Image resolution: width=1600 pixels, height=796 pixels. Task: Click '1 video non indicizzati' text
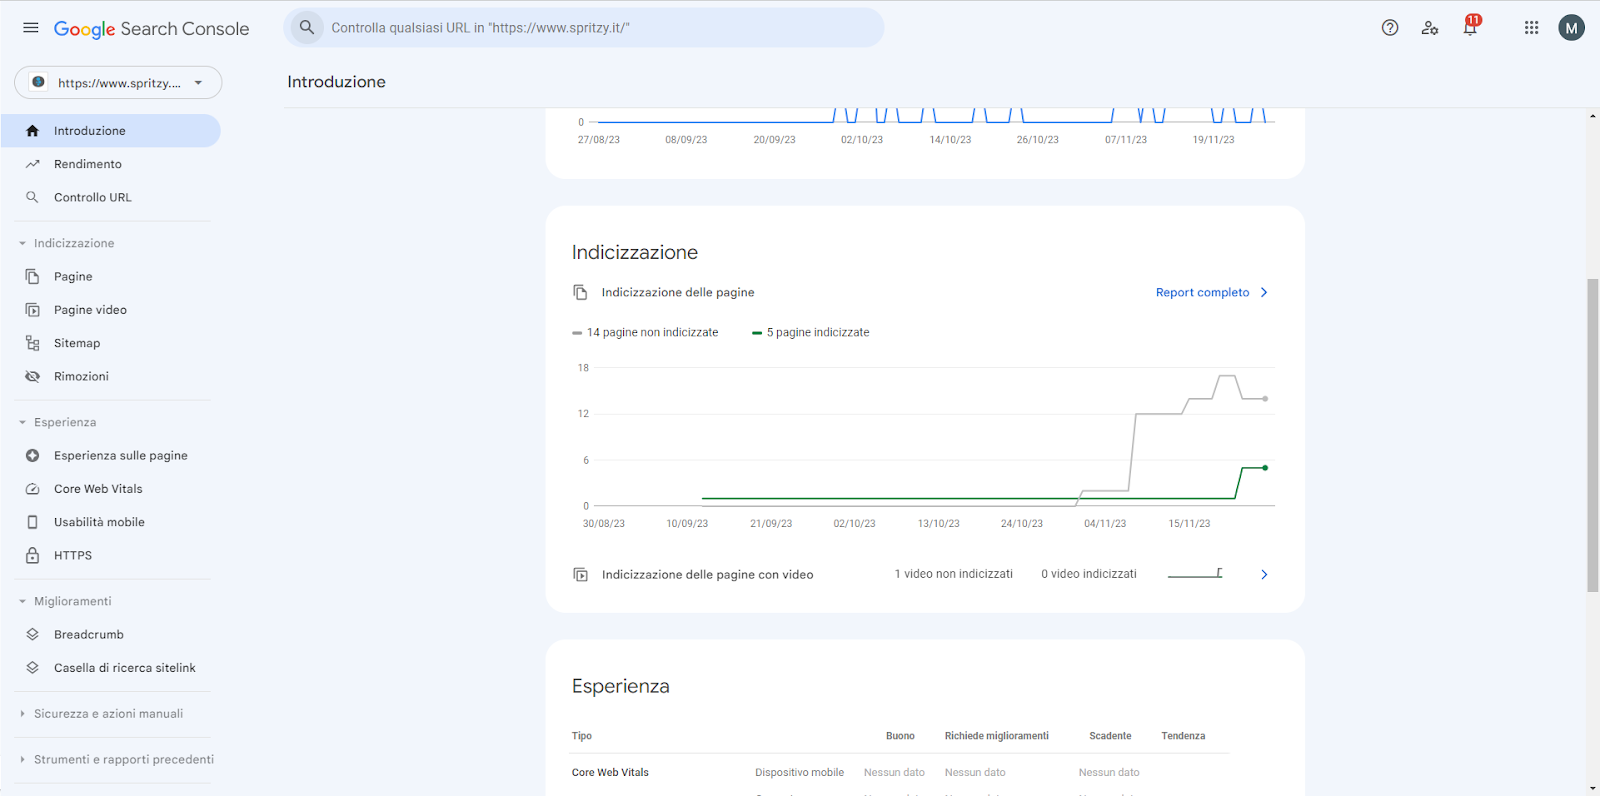coord(954,574)
